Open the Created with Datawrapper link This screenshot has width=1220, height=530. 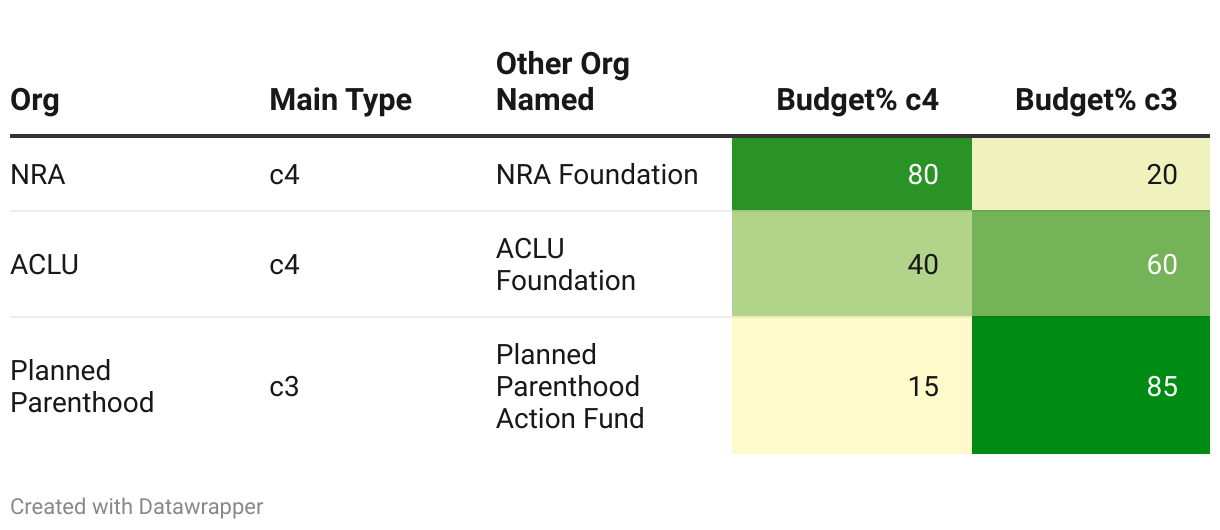click(x=137, y=507)
